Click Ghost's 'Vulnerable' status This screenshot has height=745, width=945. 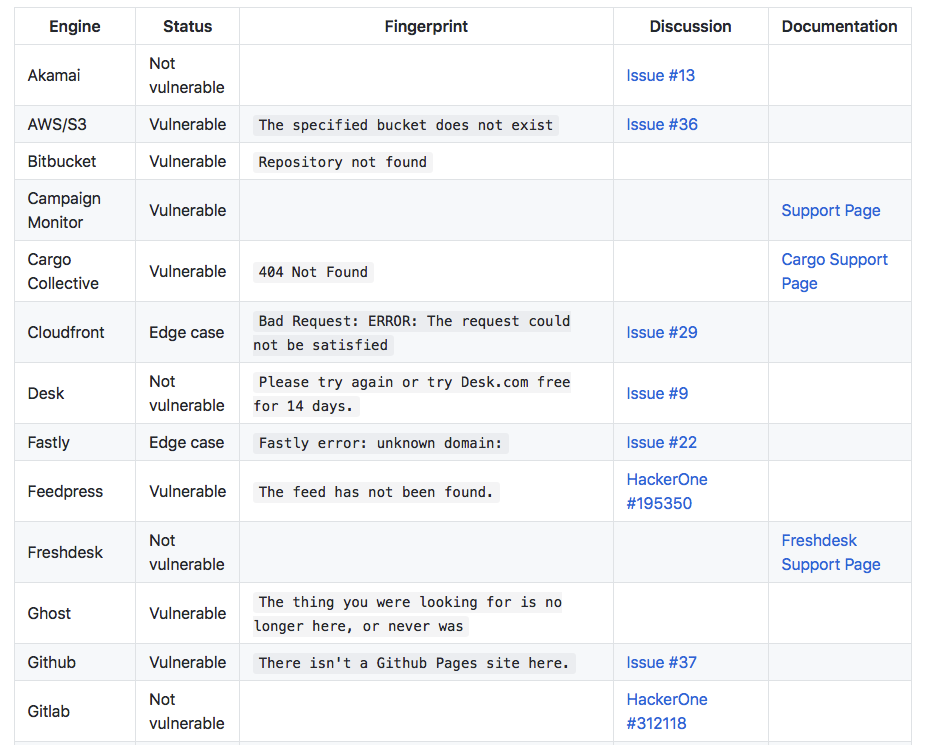pos(187,613)
